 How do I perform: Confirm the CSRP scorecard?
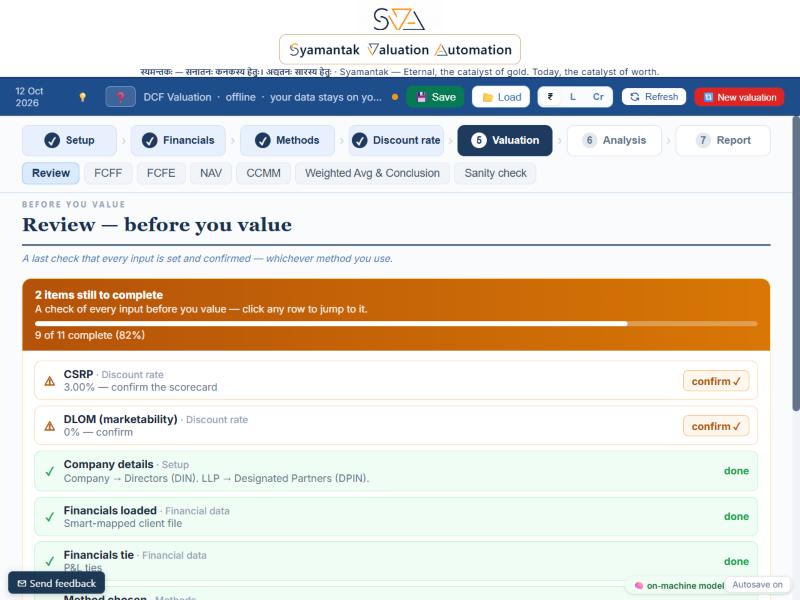pyautogui.click(x=716, y=381)
